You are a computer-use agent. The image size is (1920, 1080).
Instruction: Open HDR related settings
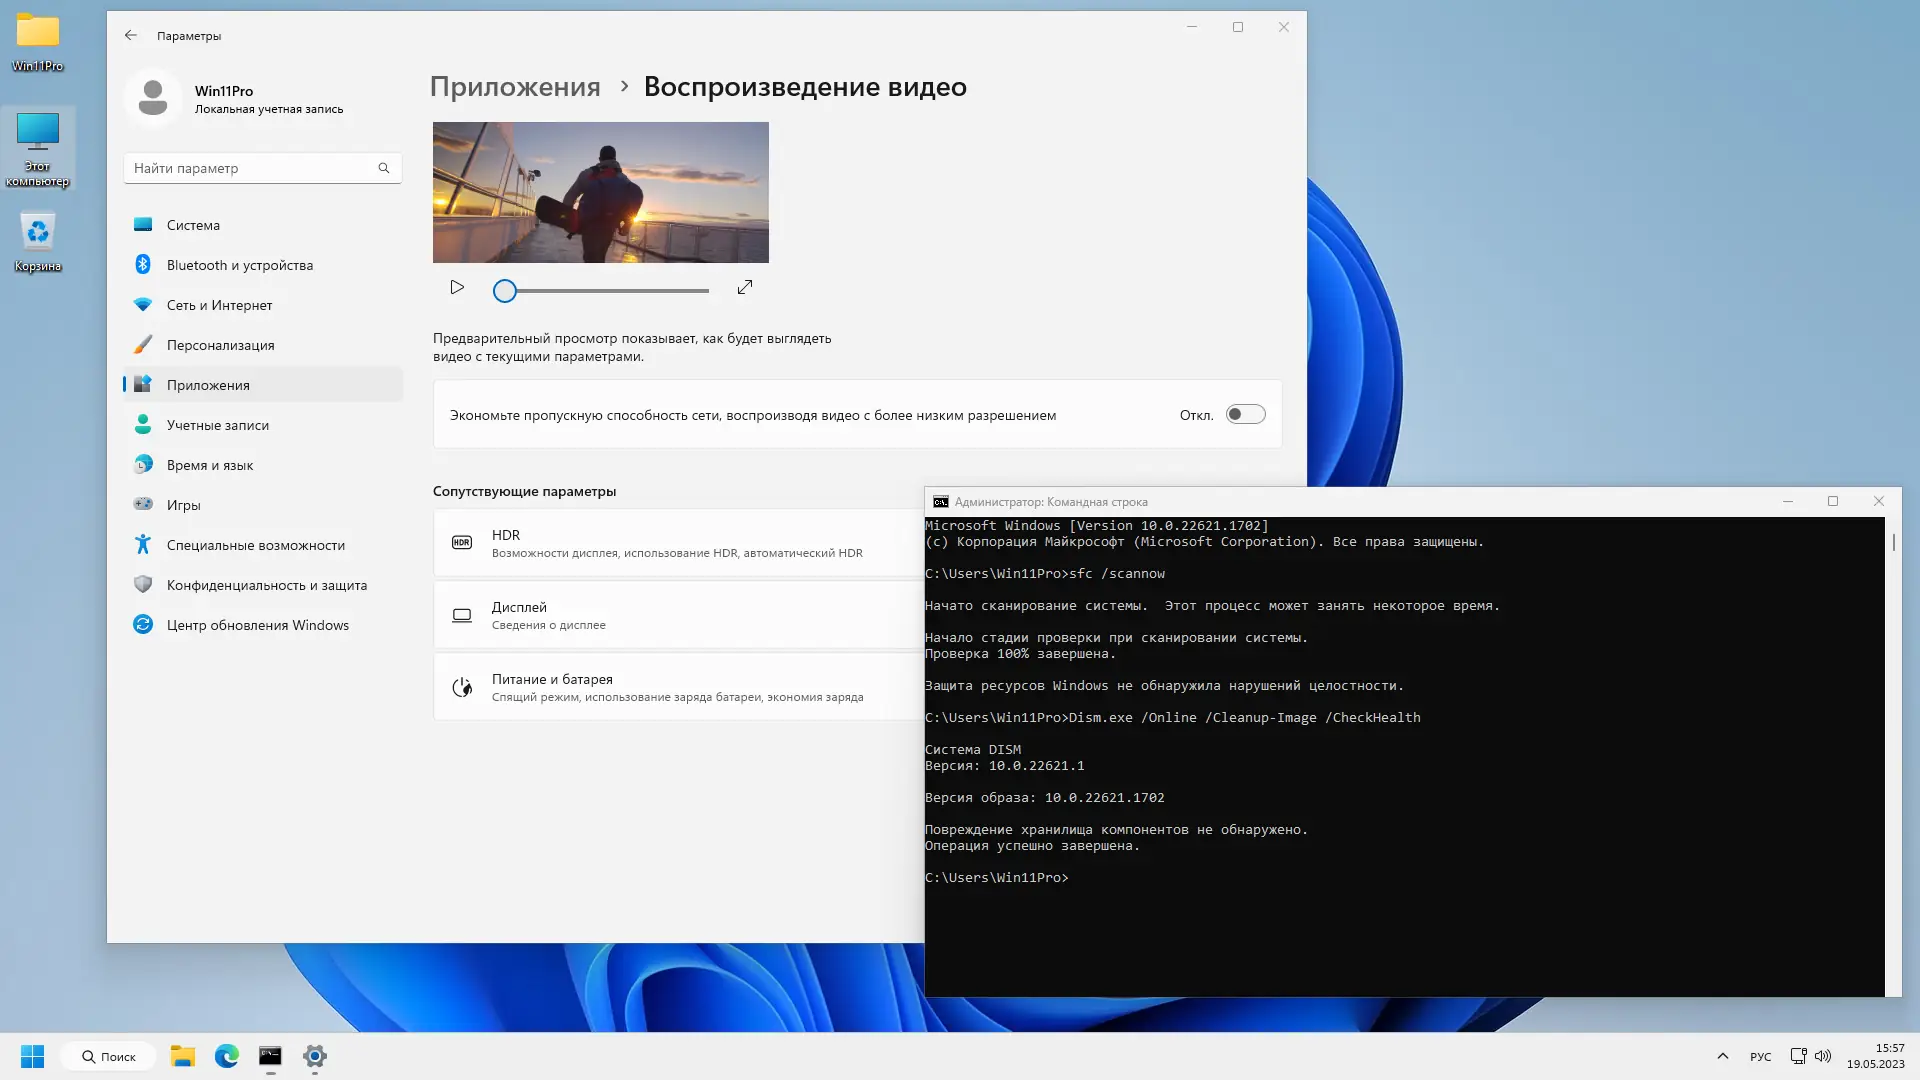677,543
